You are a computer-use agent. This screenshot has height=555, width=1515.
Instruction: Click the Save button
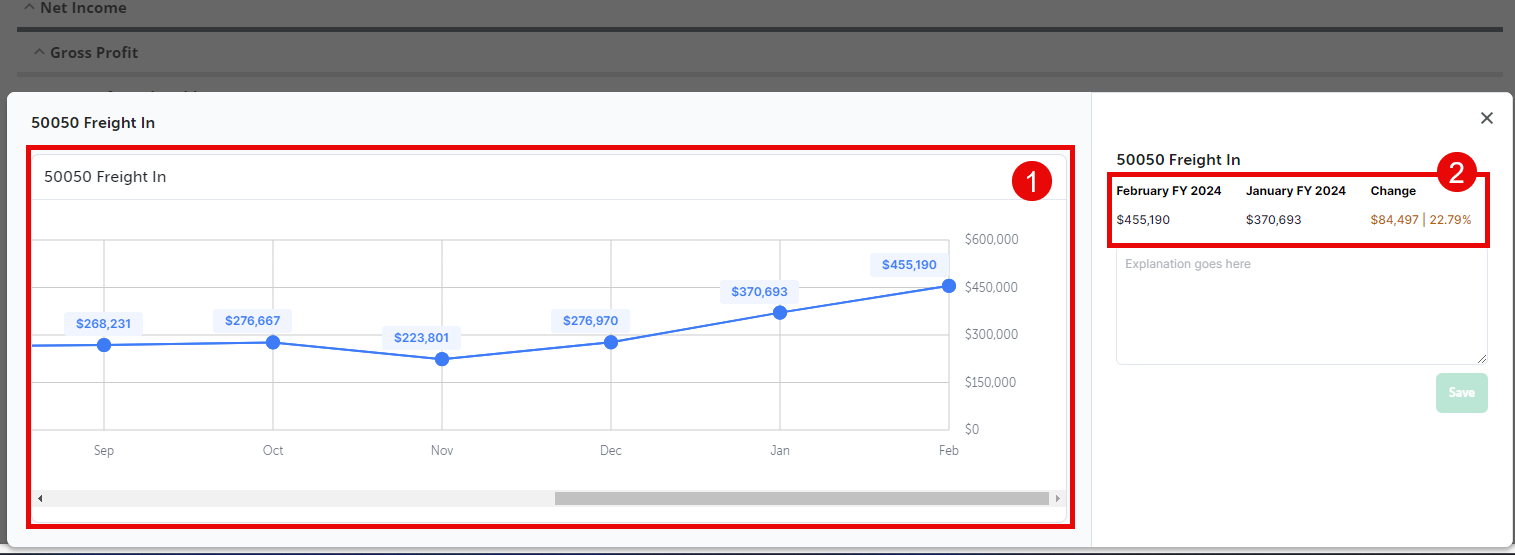[x=1461, y=393]
